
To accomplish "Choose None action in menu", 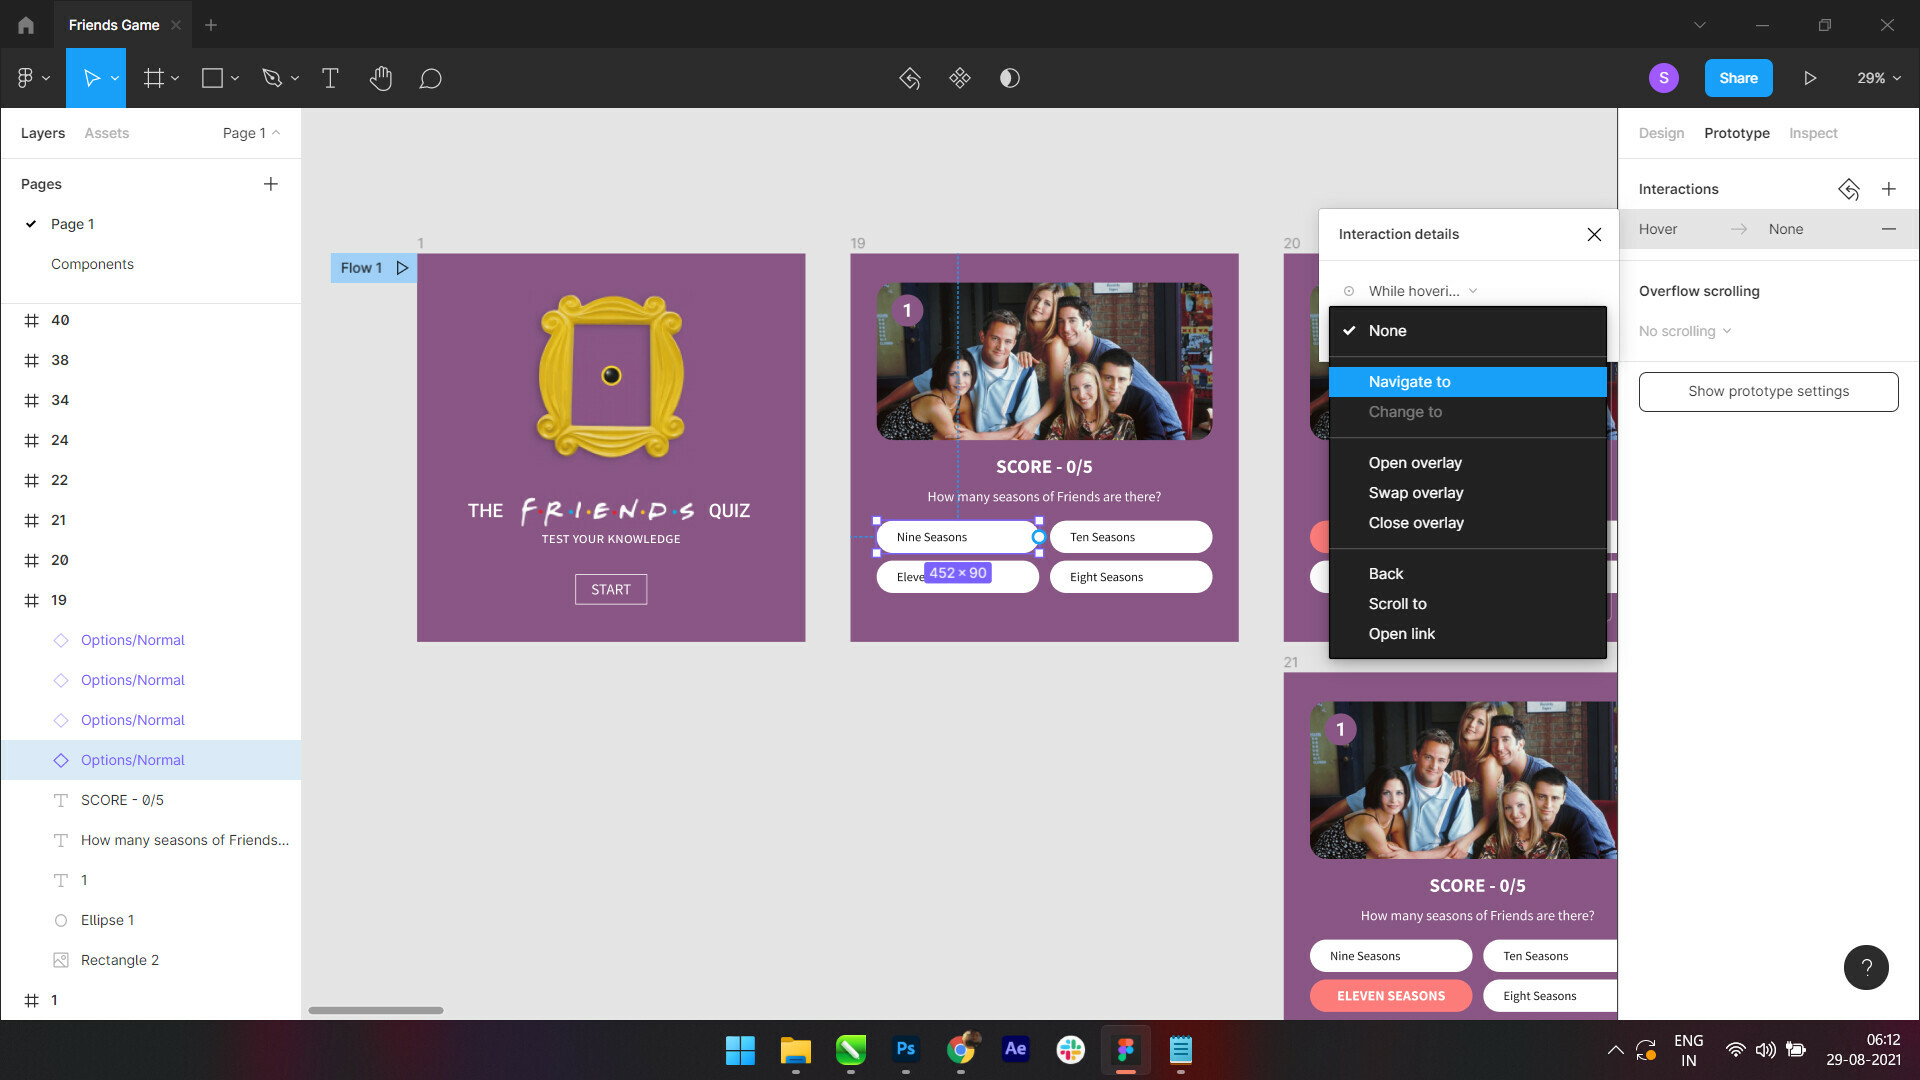I will click(x=1467, y=331).
